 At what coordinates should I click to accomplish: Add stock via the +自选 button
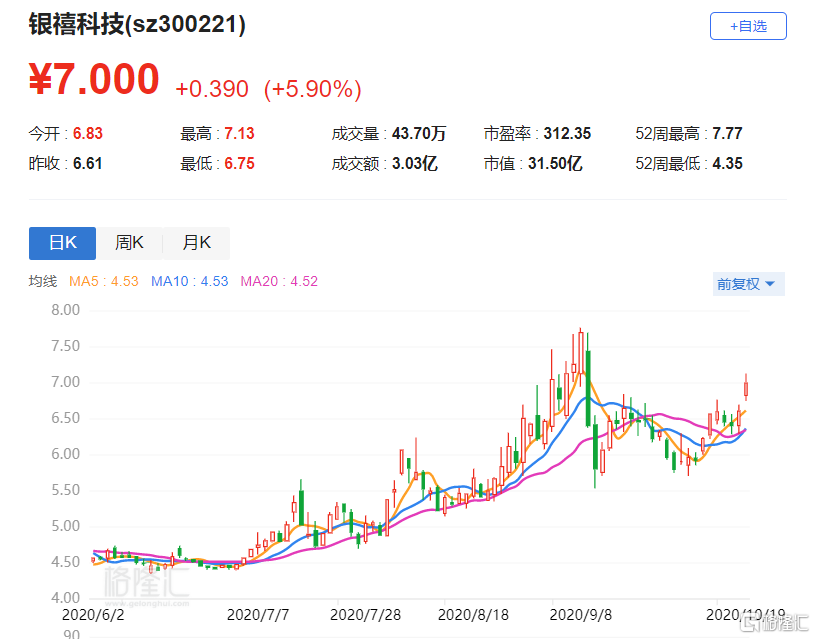point(748,26)
